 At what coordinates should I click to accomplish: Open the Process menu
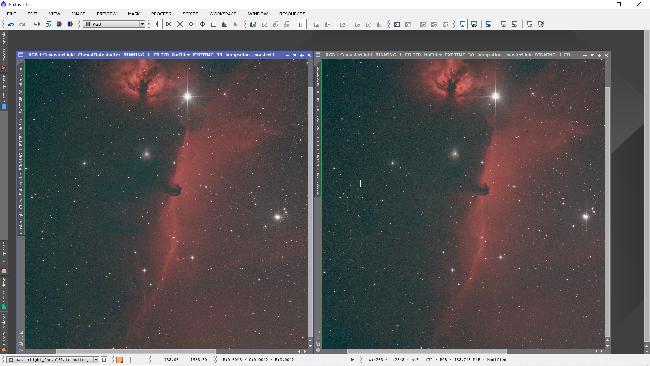161,13
